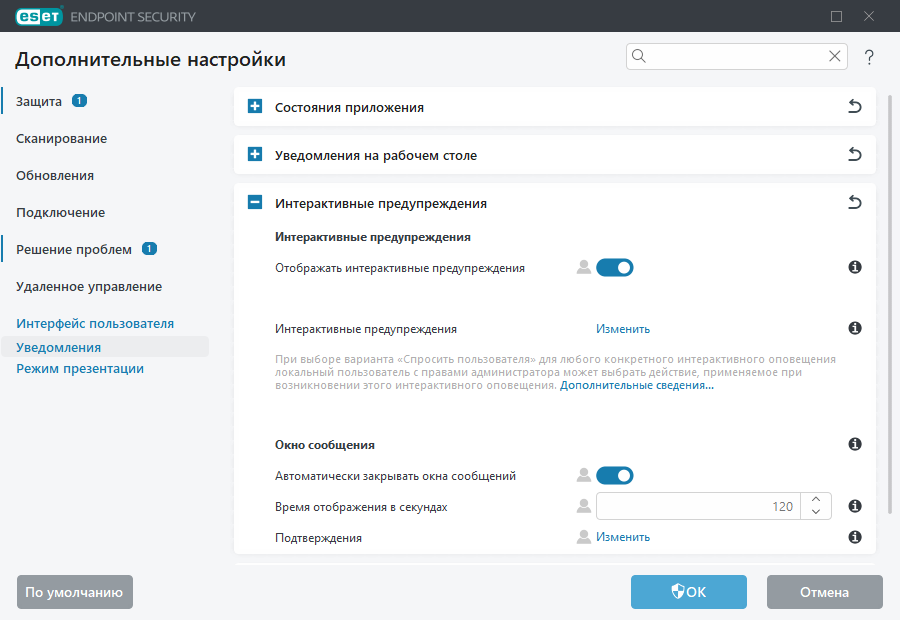Image resolution: width=900 pixels, height=620 pixels.
Task: Click the revert icon for Интерактивные предупреждения section
Action: pos(855,202)
